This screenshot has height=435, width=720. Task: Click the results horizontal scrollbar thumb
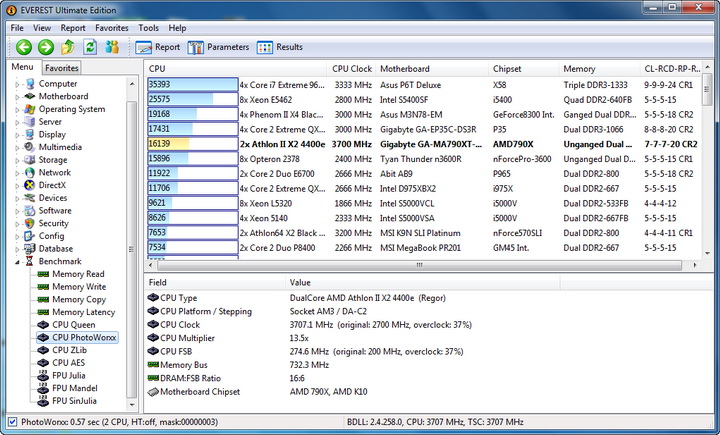point(419,265)
